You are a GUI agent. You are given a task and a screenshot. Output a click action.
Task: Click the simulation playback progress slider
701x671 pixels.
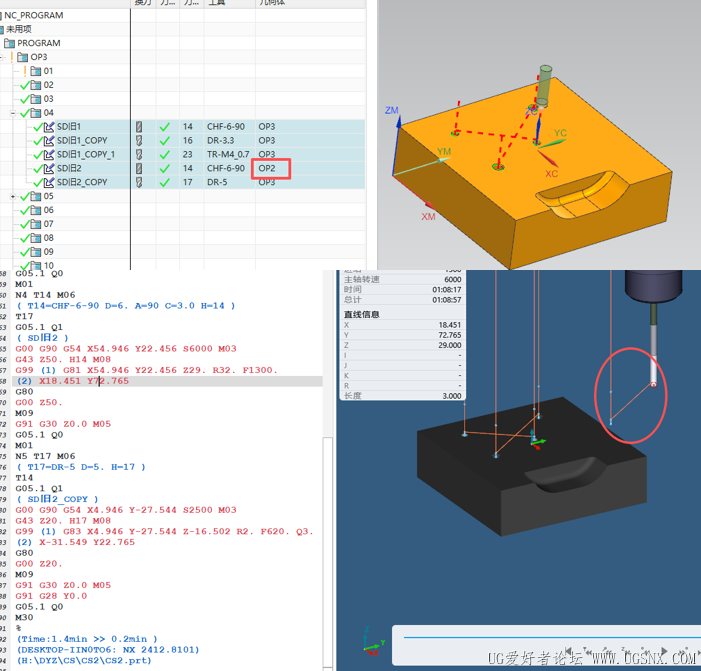(545, 636)
